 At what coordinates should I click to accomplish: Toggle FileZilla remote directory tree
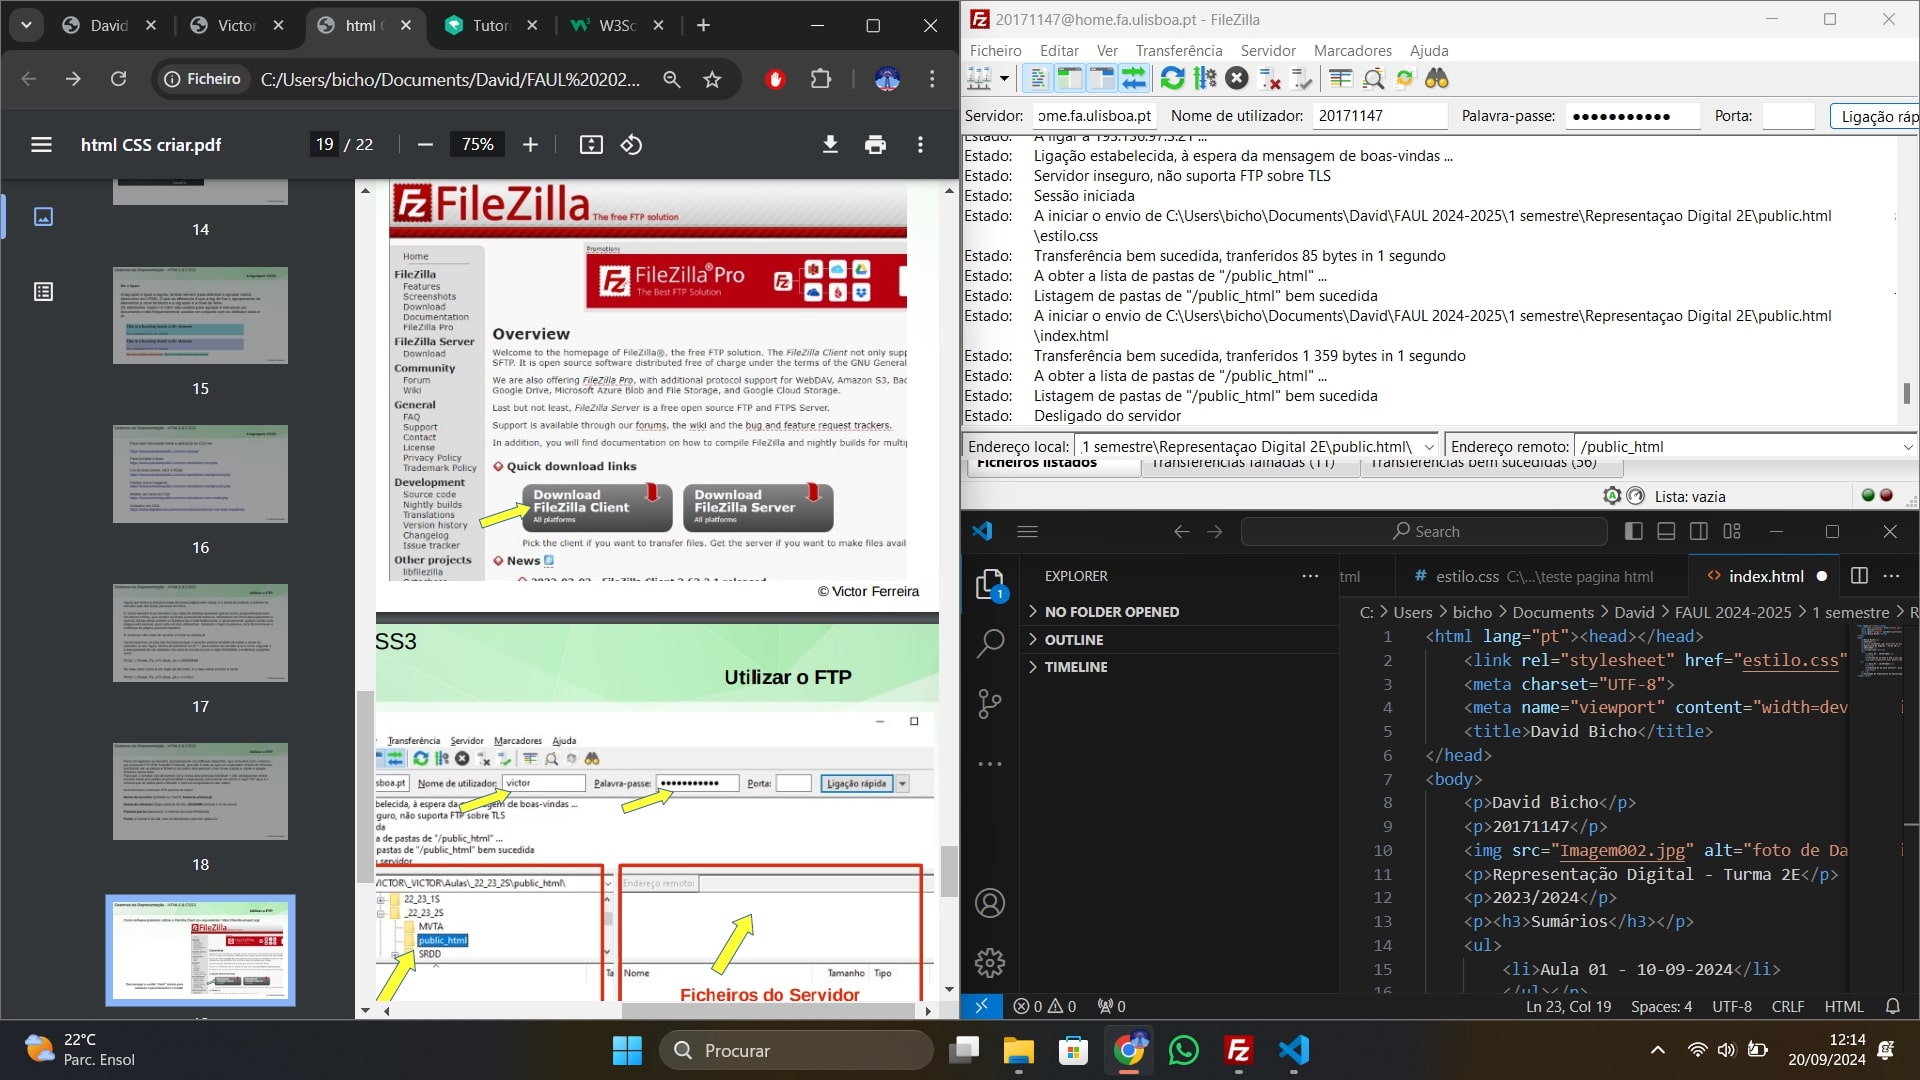(1101, 78)
